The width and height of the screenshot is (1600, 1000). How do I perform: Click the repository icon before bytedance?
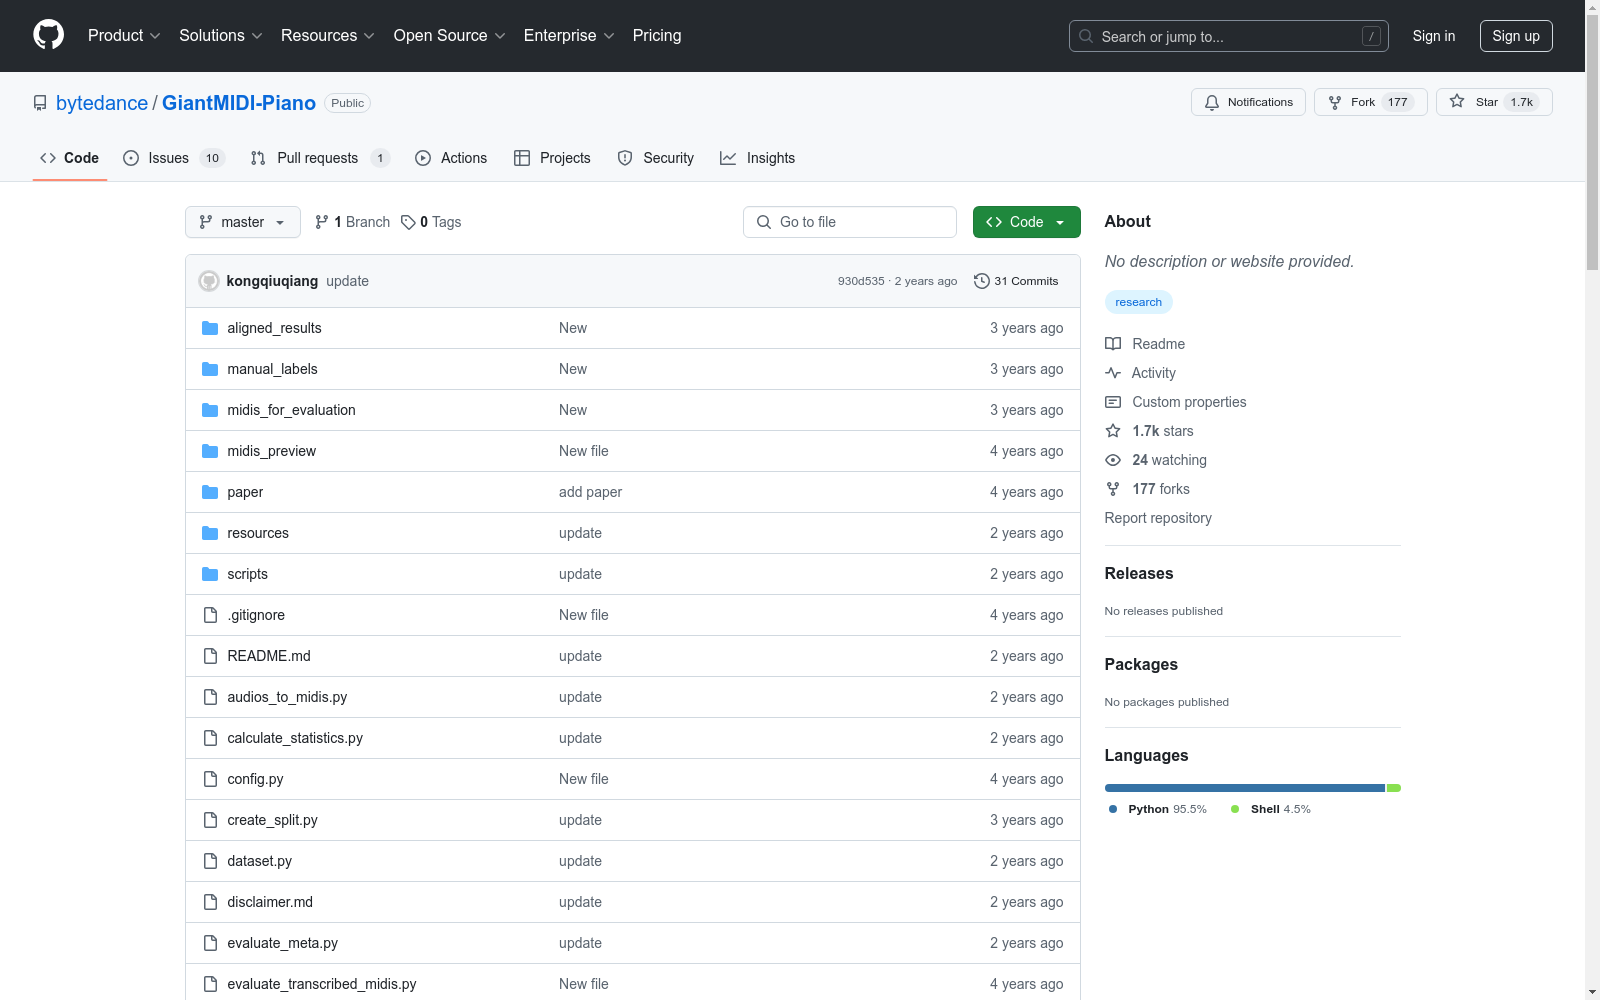pyautogui.click(x=40, y=103)
